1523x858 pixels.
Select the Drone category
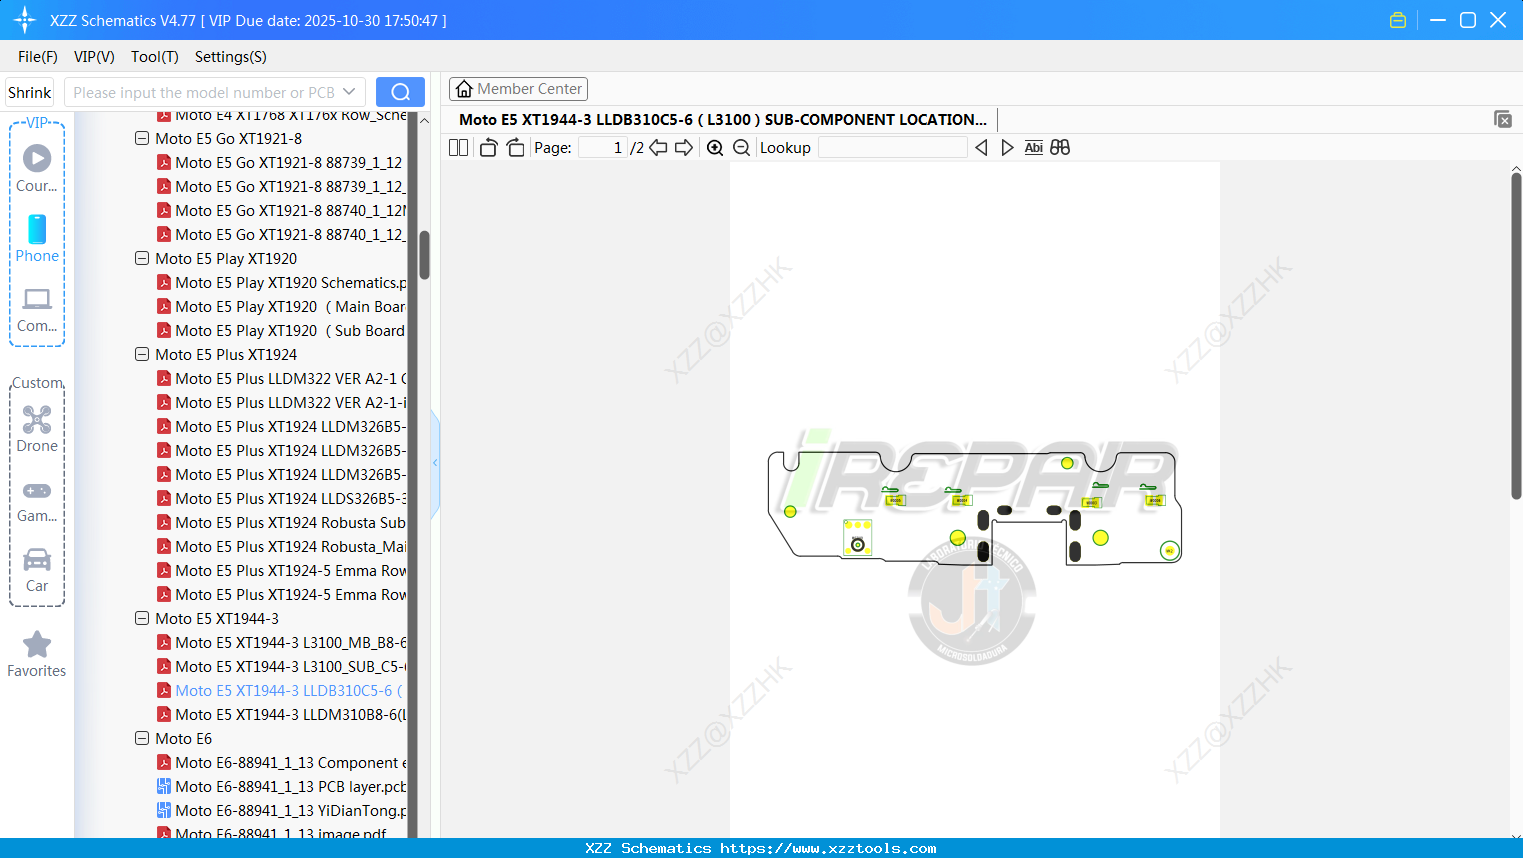37,429
